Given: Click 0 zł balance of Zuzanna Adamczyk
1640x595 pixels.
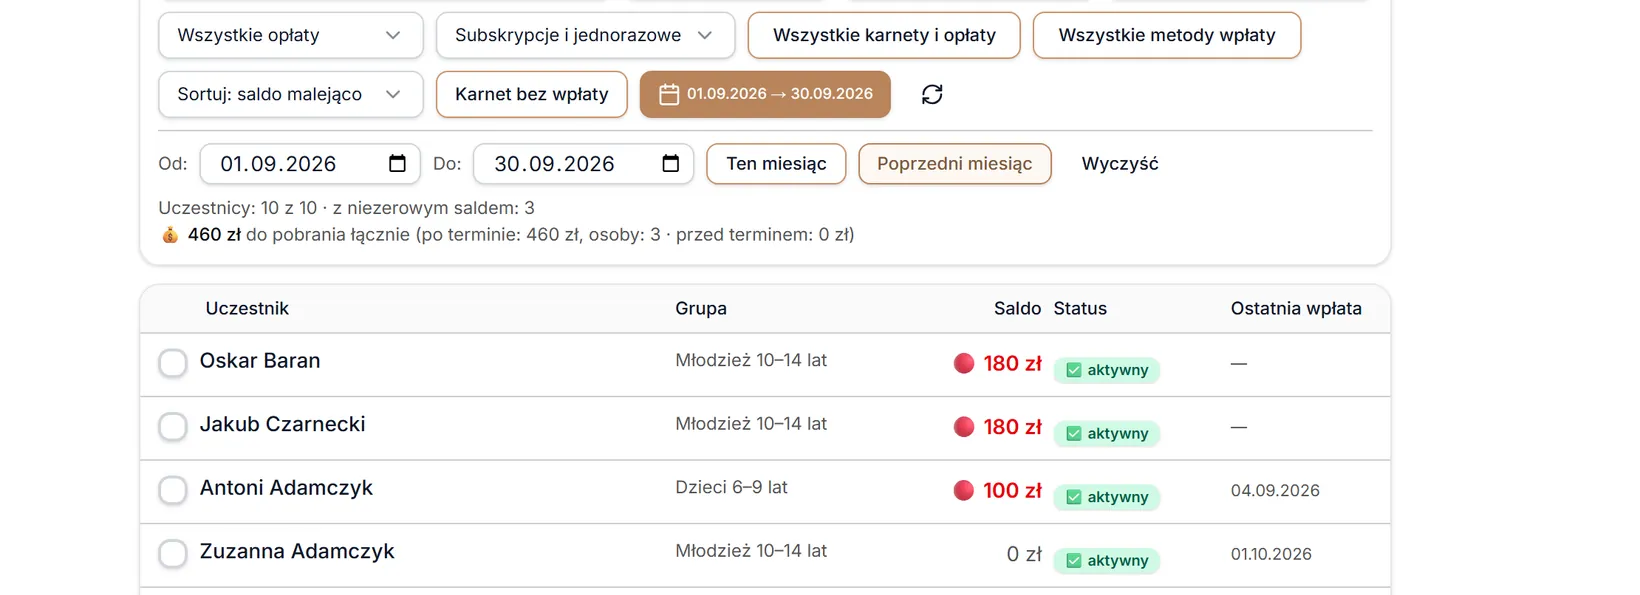Looking at the screenshot, I should coord(1024,554).
